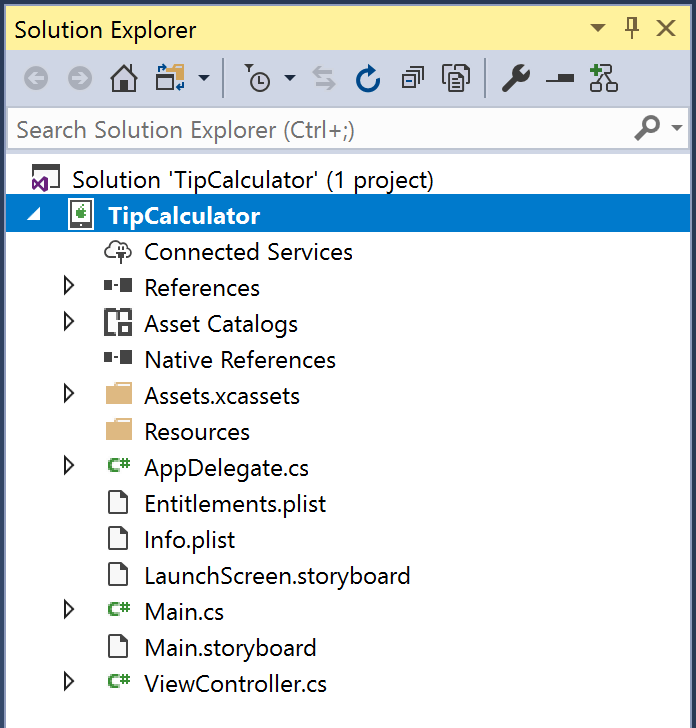696x728 pixels.
Task: Select LaunchScreen.storyboard file
Action: pos(277,576)
